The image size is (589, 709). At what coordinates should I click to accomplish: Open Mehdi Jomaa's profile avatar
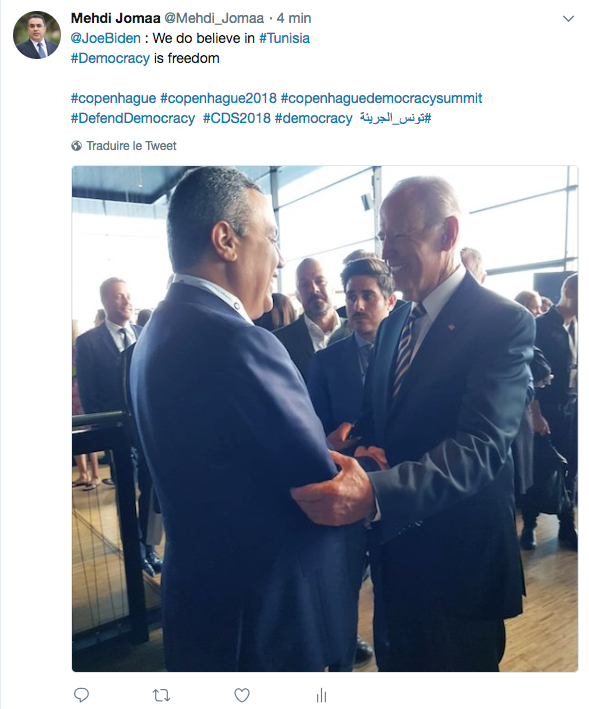tap(37, 35)
